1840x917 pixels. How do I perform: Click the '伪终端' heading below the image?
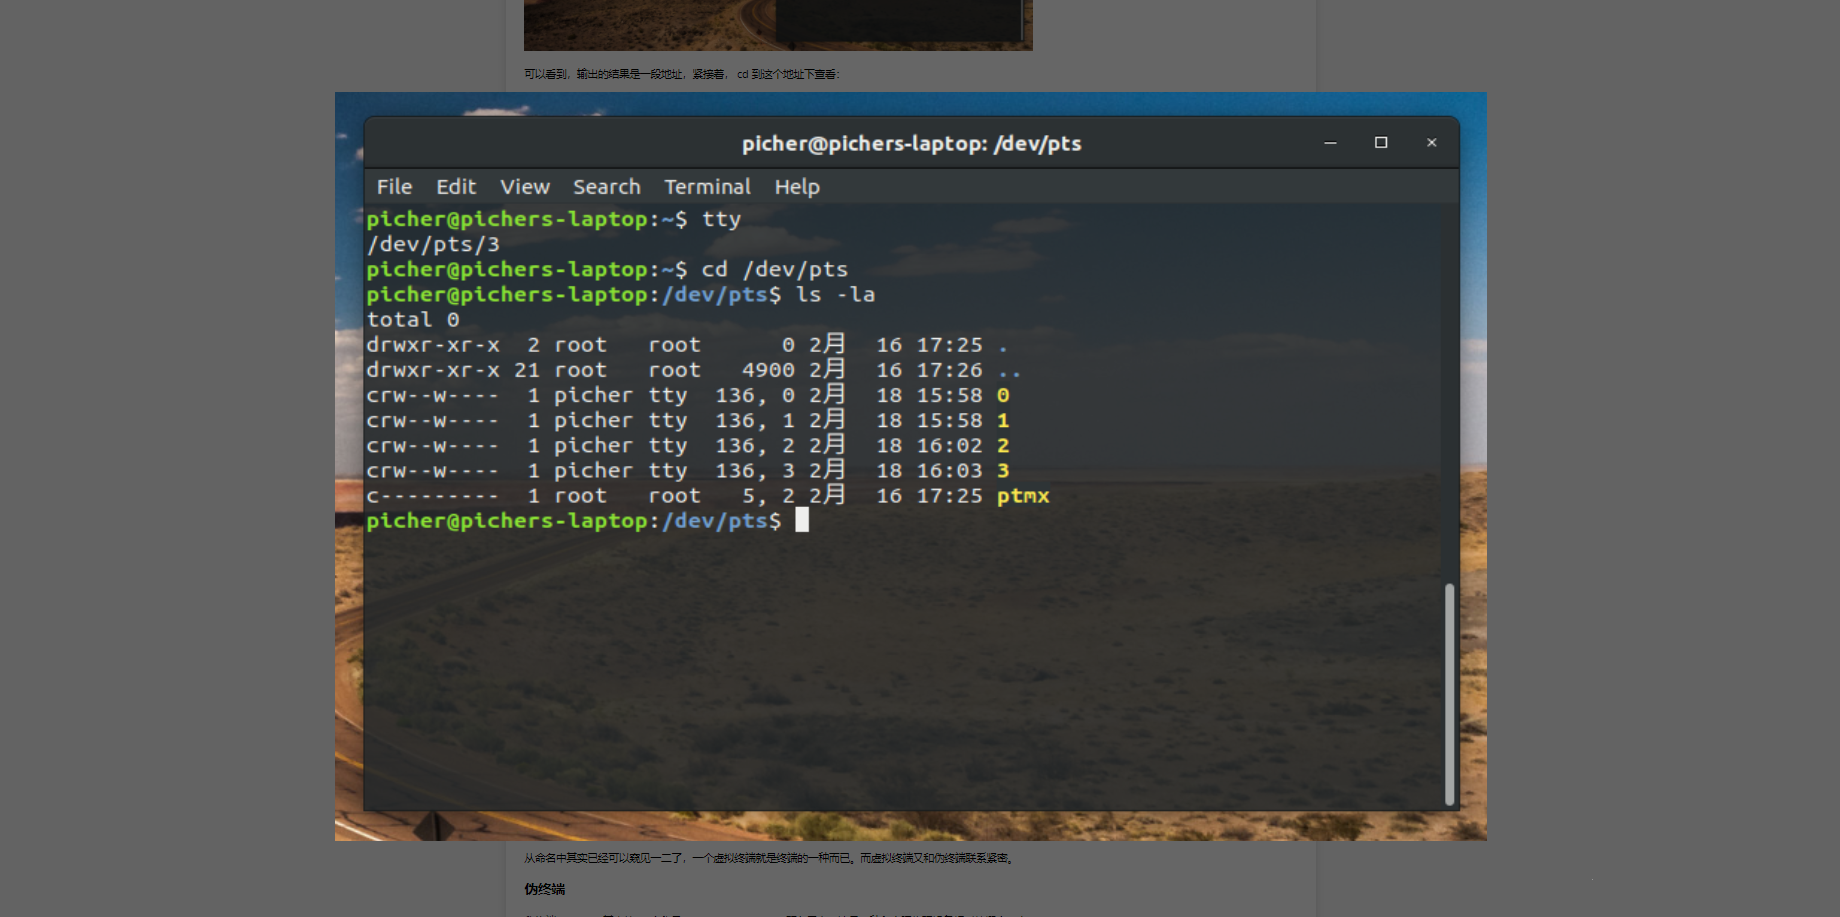click(545, 889)
